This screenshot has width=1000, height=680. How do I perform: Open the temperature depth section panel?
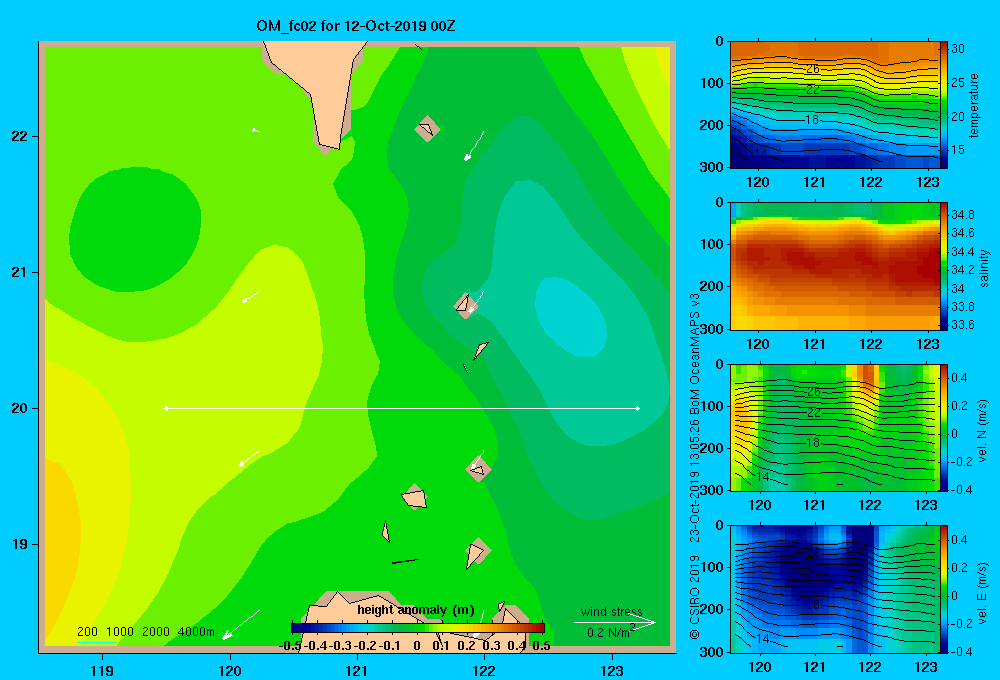pyautogui.click(x=834, y=105)
